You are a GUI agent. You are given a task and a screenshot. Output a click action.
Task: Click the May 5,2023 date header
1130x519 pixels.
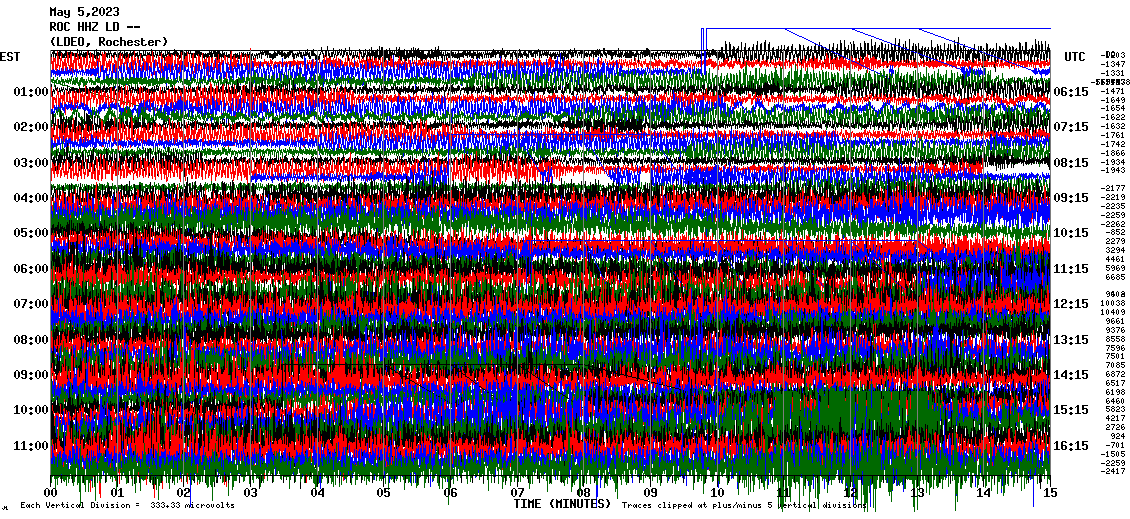click(x=84, y=12)
